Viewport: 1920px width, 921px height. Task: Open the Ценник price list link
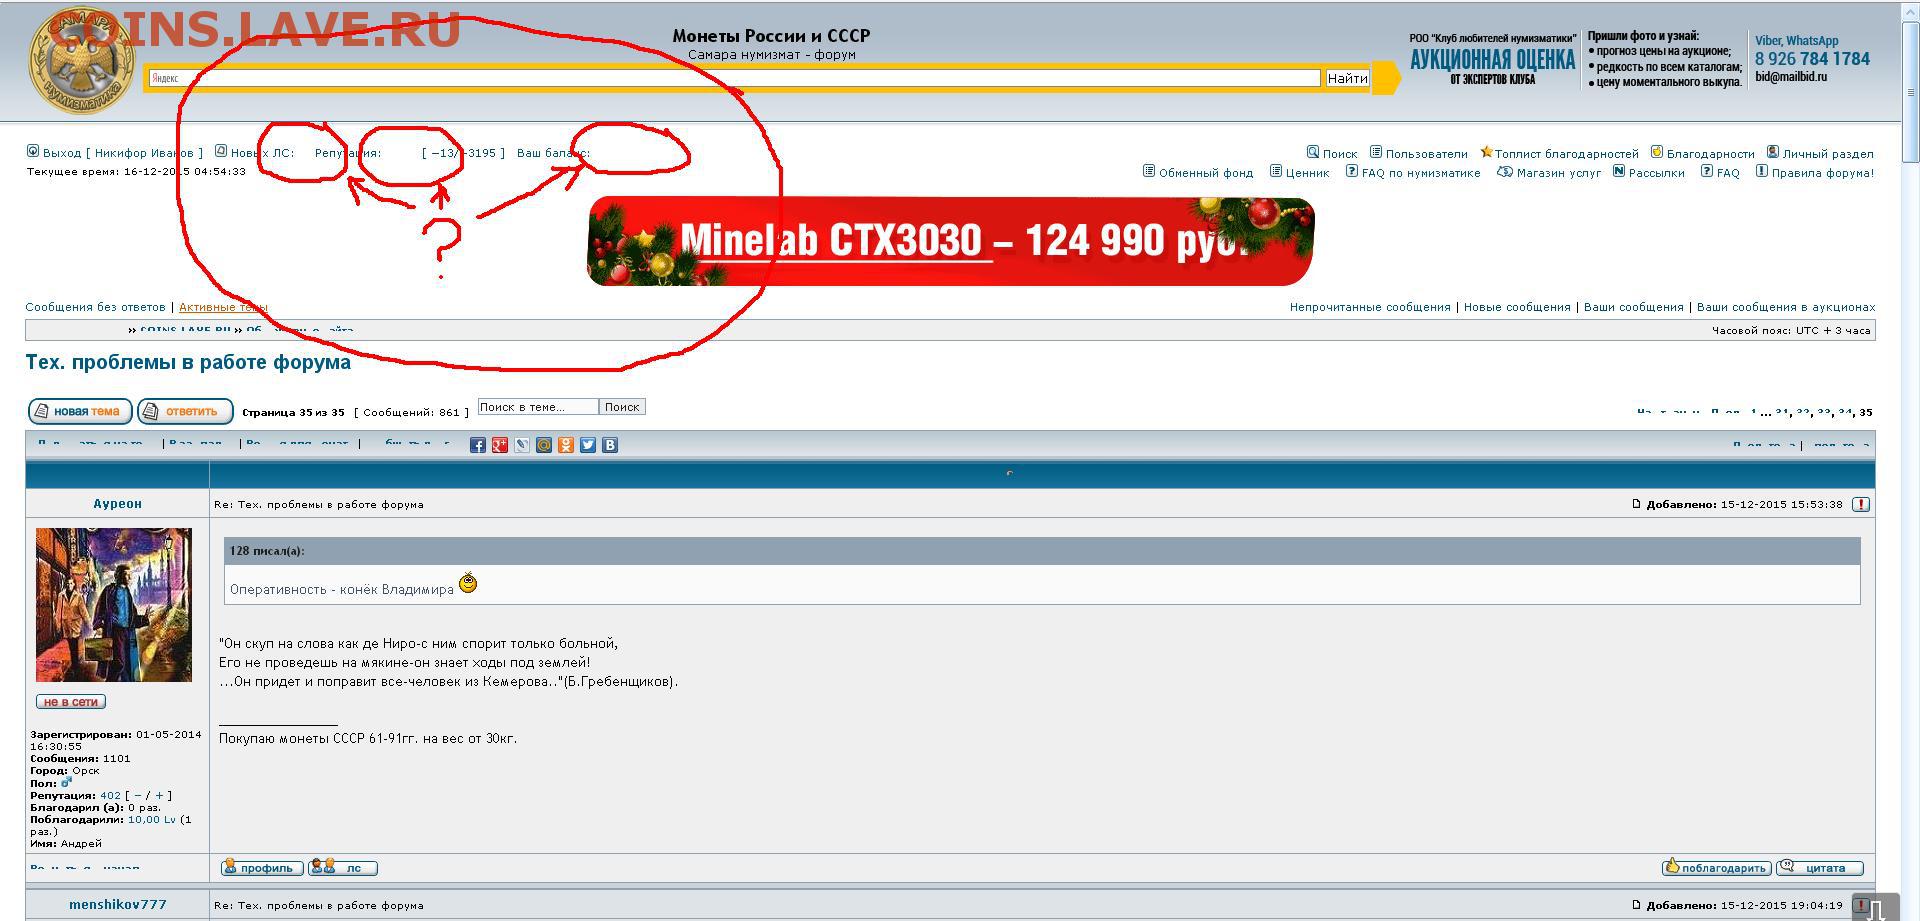click(1307, 173)
